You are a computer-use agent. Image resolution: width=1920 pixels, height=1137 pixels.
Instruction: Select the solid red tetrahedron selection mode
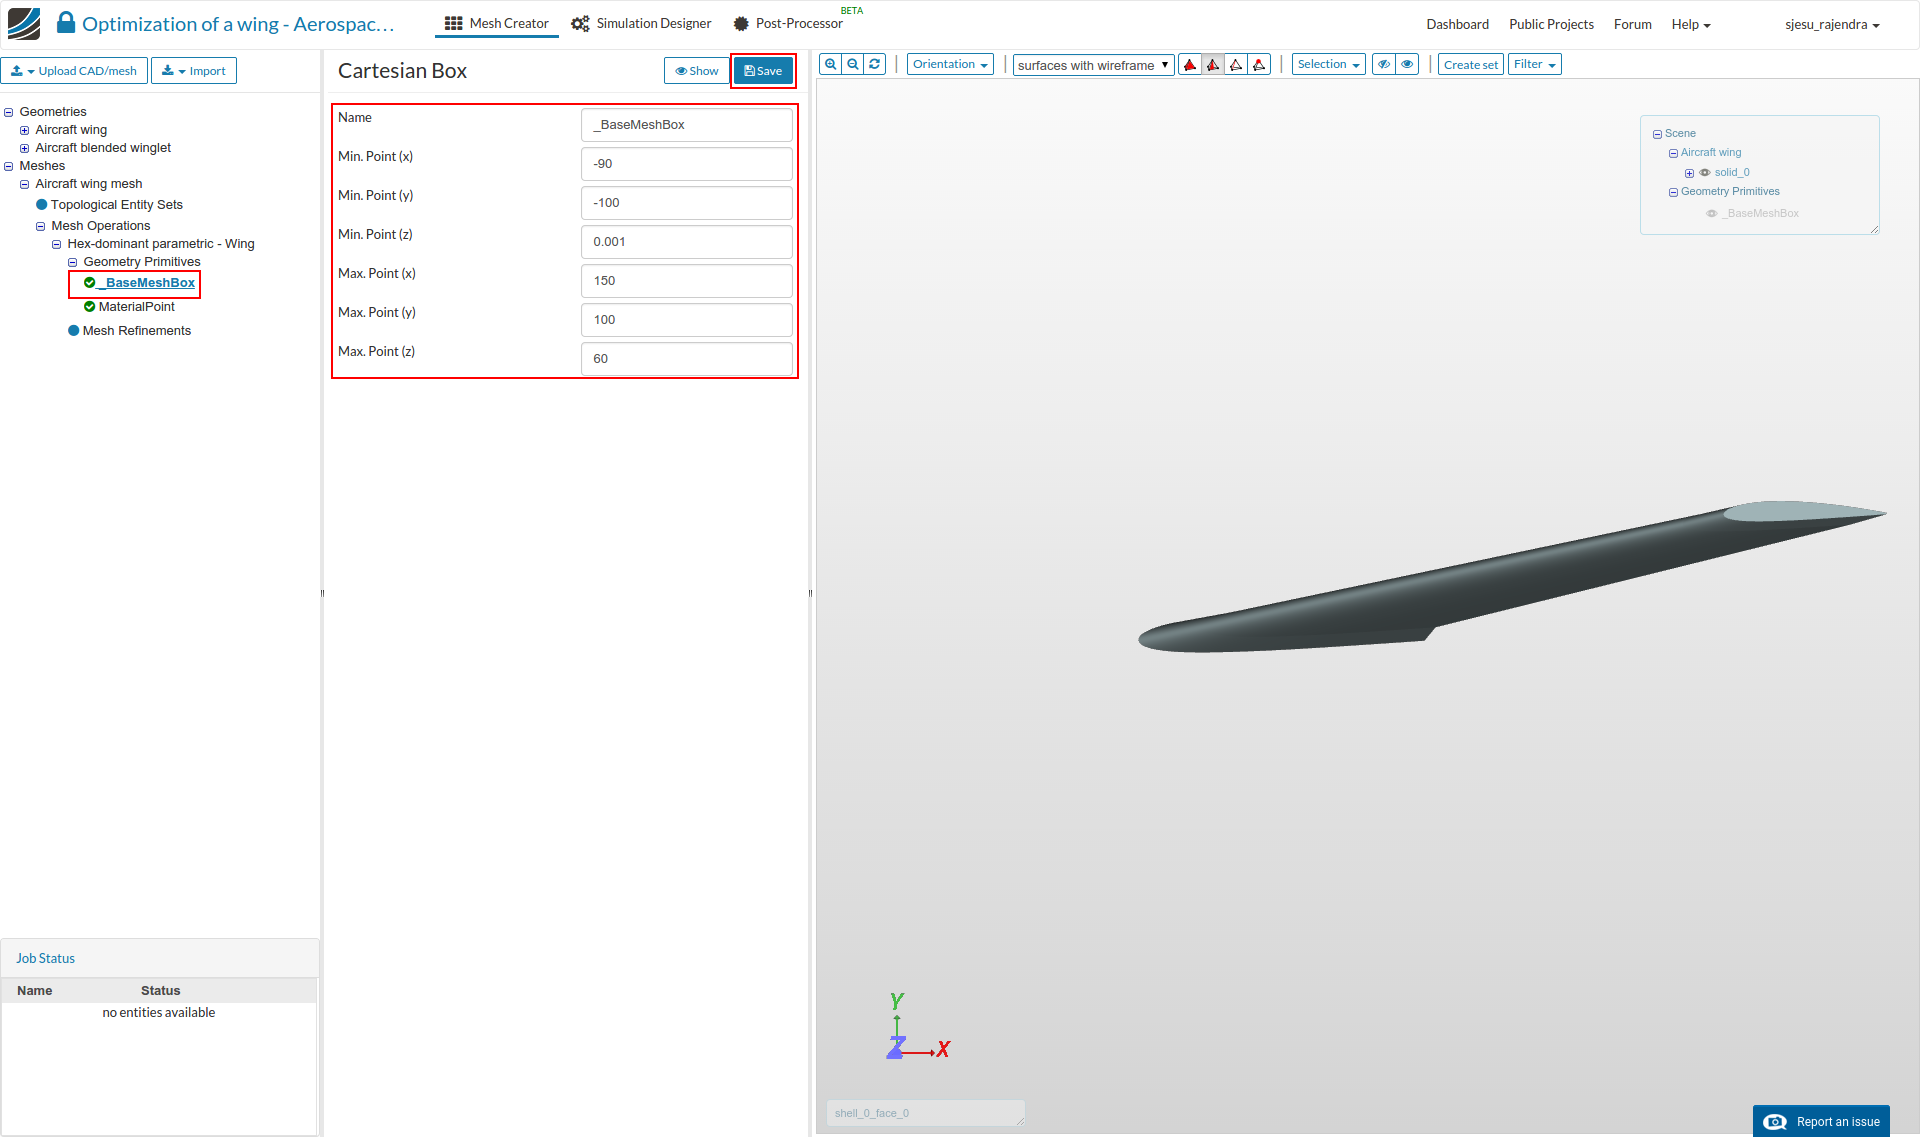click(1190, 65)
